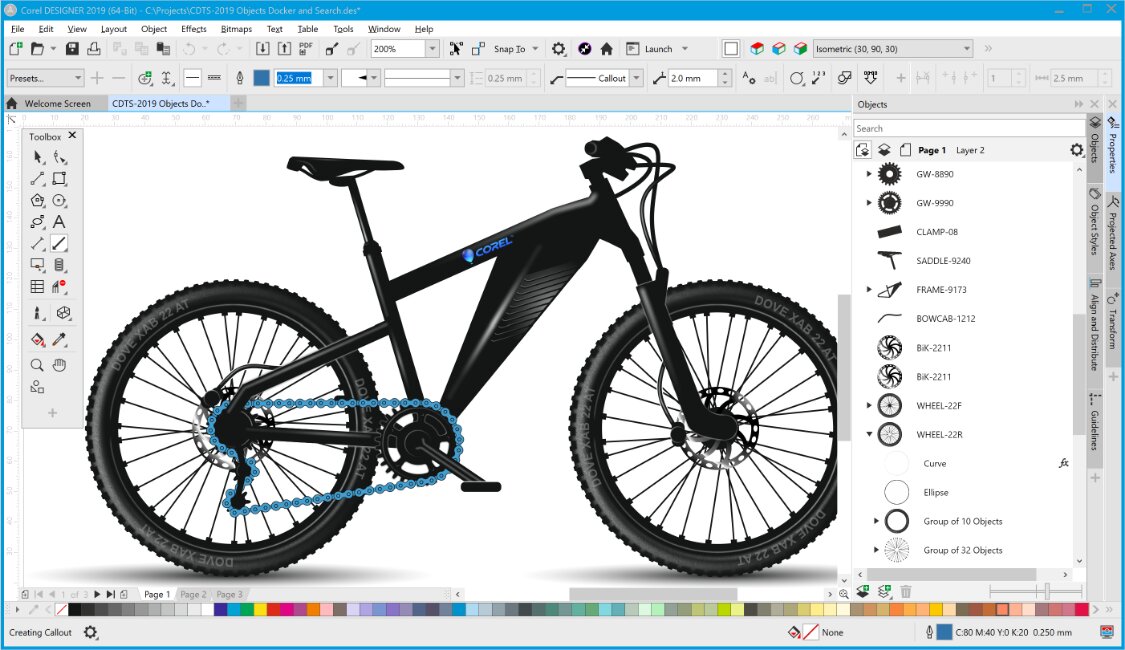Choose the cylinder shape tool in Toolbox
1125x650 pixels.
coord(60,265)
